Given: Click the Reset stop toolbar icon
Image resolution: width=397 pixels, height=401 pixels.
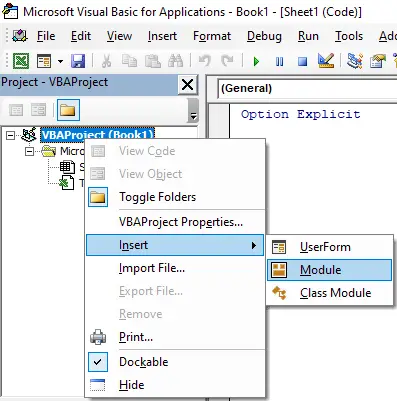Looking at the screenshot, I should (x=302, y=62).
